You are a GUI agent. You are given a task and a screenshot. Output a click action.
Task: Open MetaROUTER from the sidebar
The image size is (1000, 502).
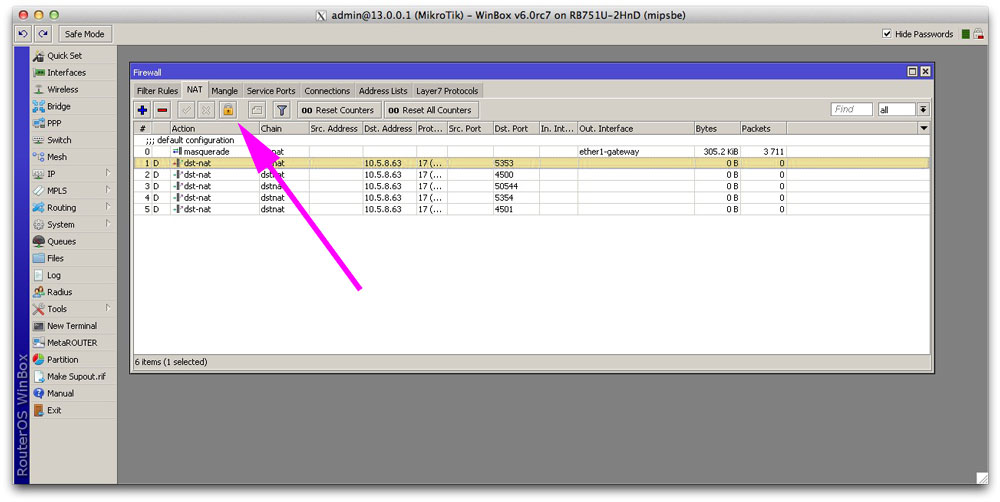pyautogui.click(x=73, y=343)
